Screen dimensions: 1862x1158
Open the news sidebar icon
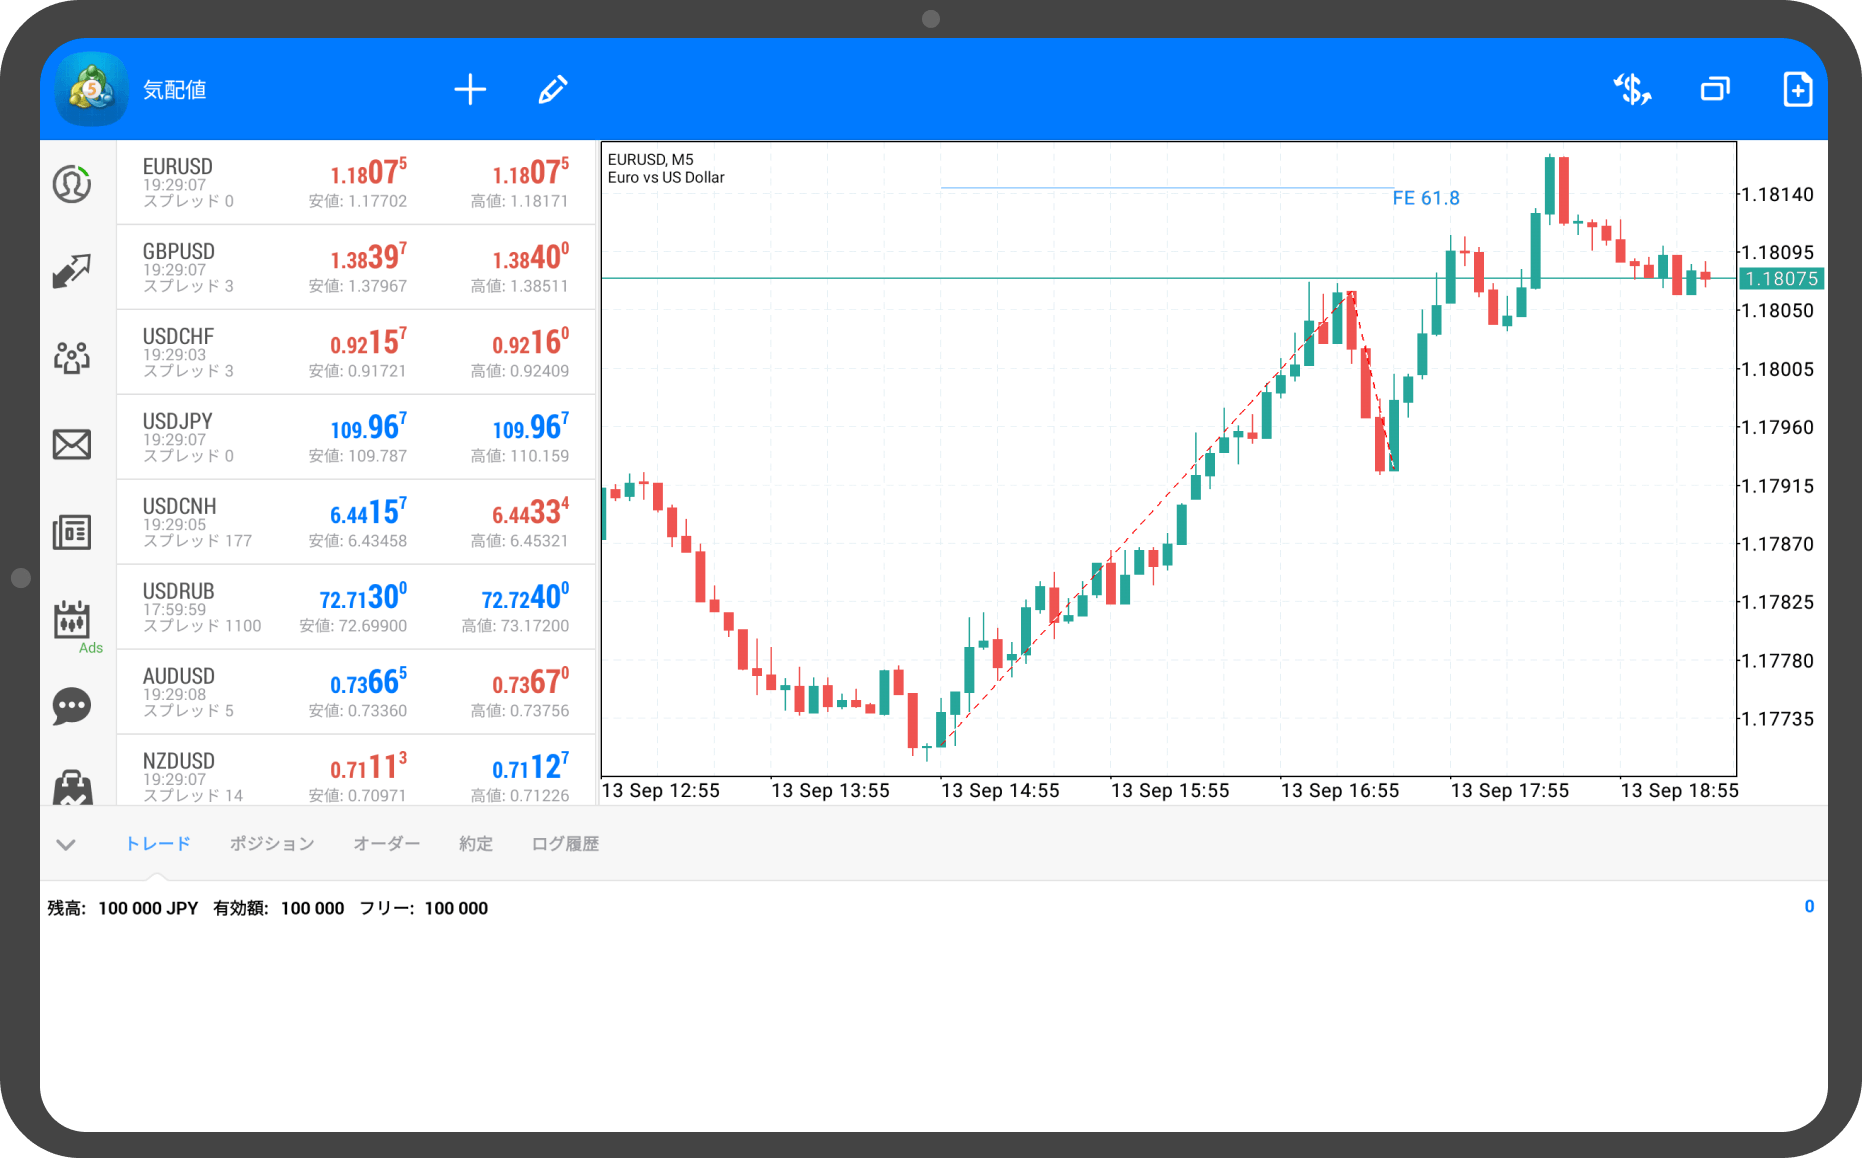point(72,532)
